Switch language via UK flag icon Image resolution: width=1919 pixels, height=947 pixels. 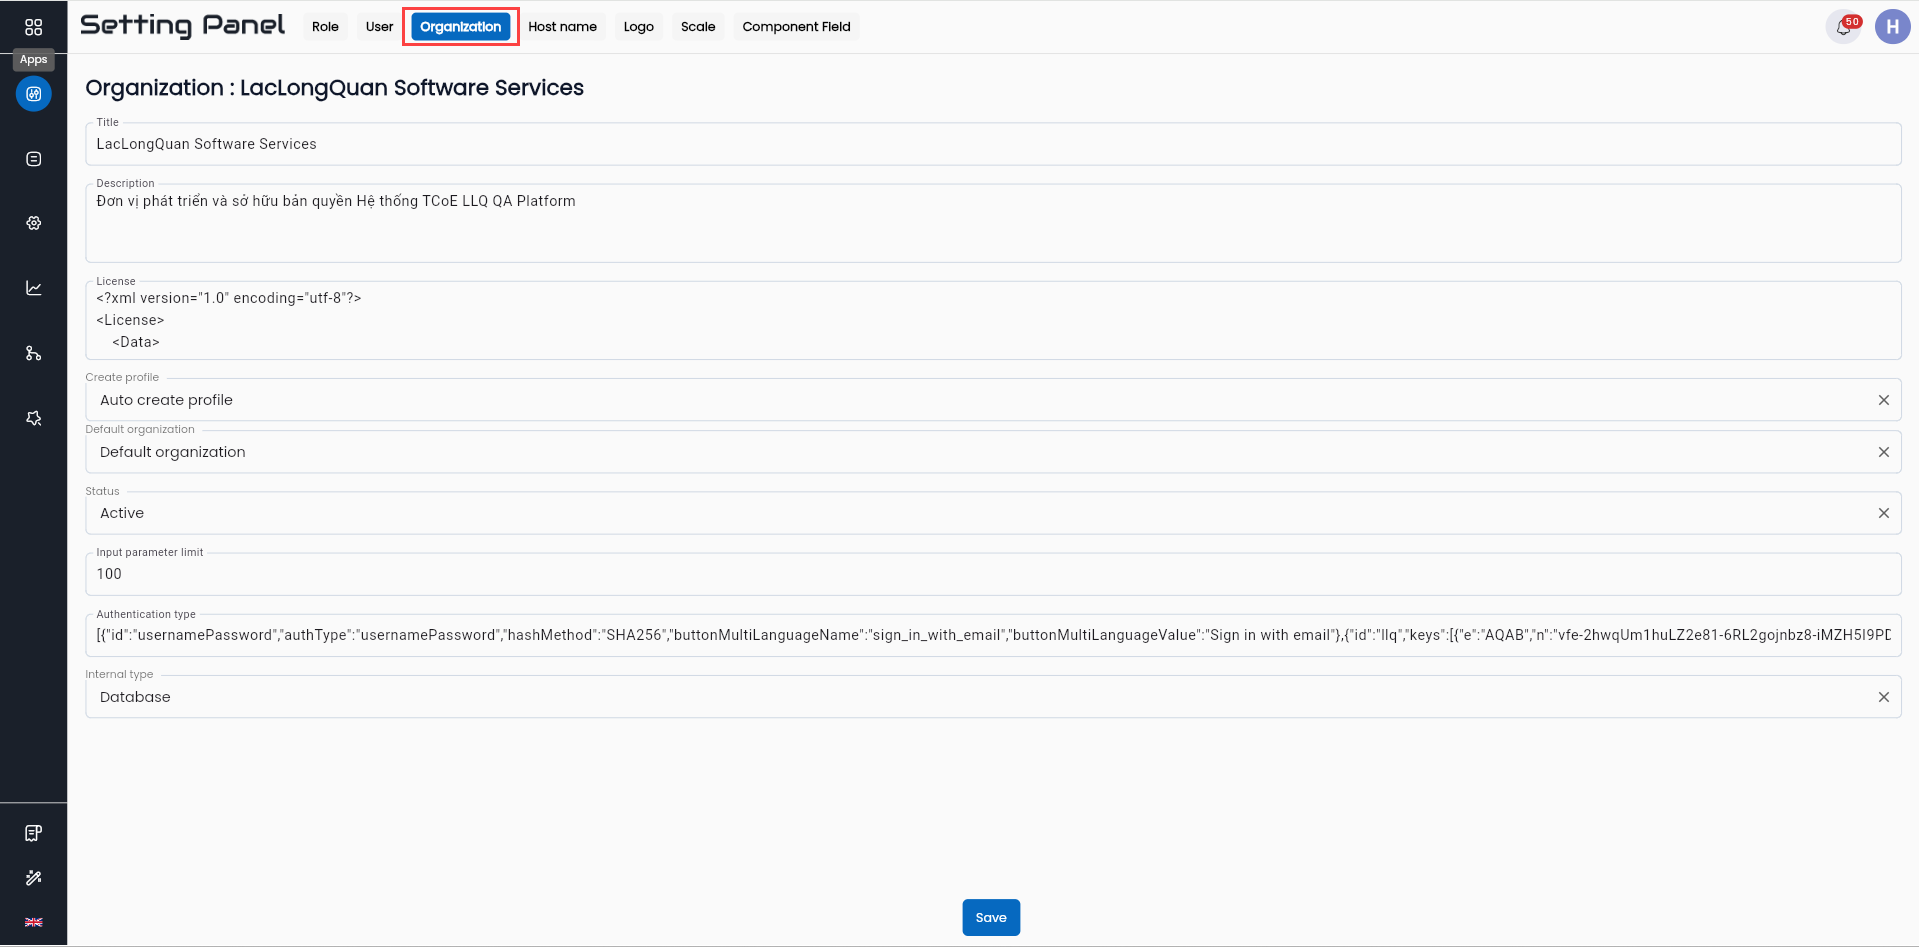point(33,922)
